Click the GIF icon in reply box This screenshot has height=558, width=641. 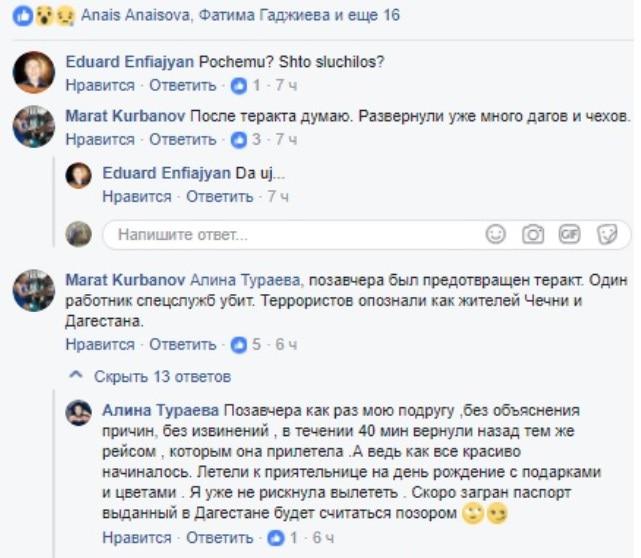click(570, 235)
